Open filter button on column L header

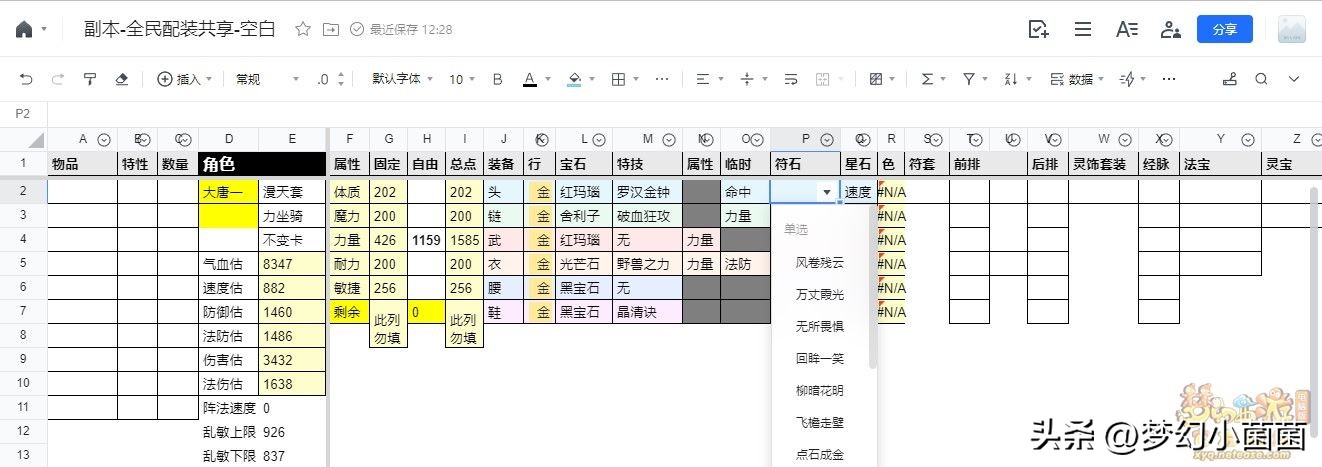(599, 140)
